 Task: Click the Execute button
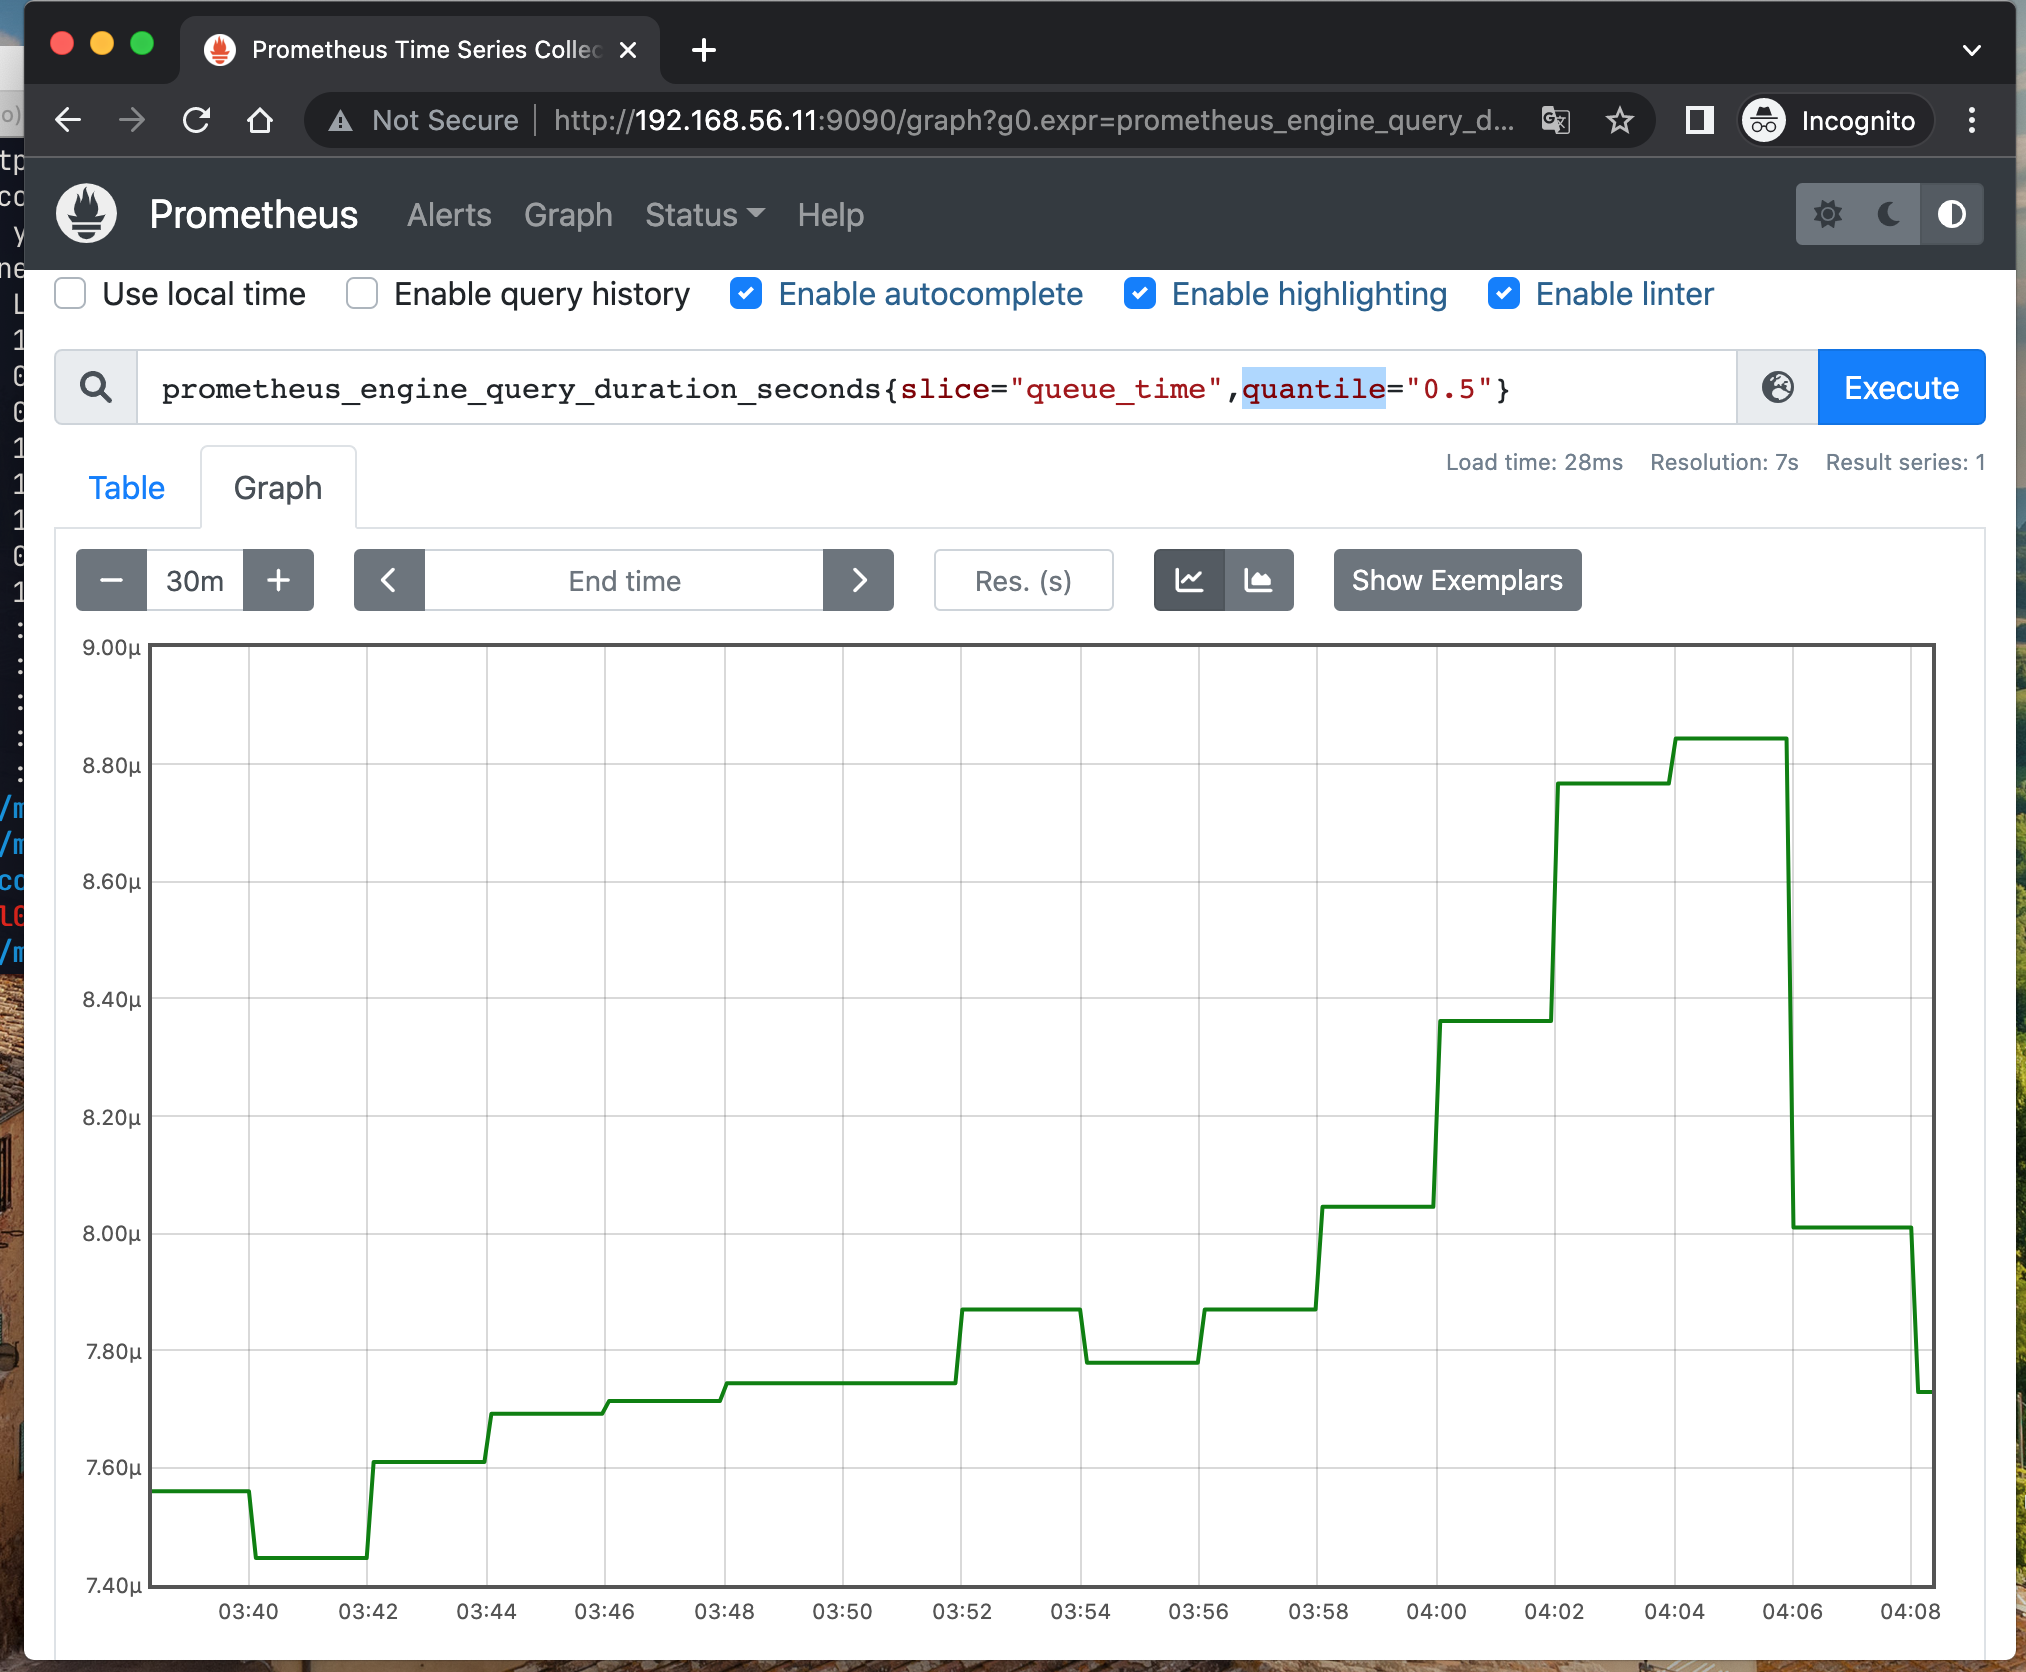pyautogui.click(x=1901, y=387)
